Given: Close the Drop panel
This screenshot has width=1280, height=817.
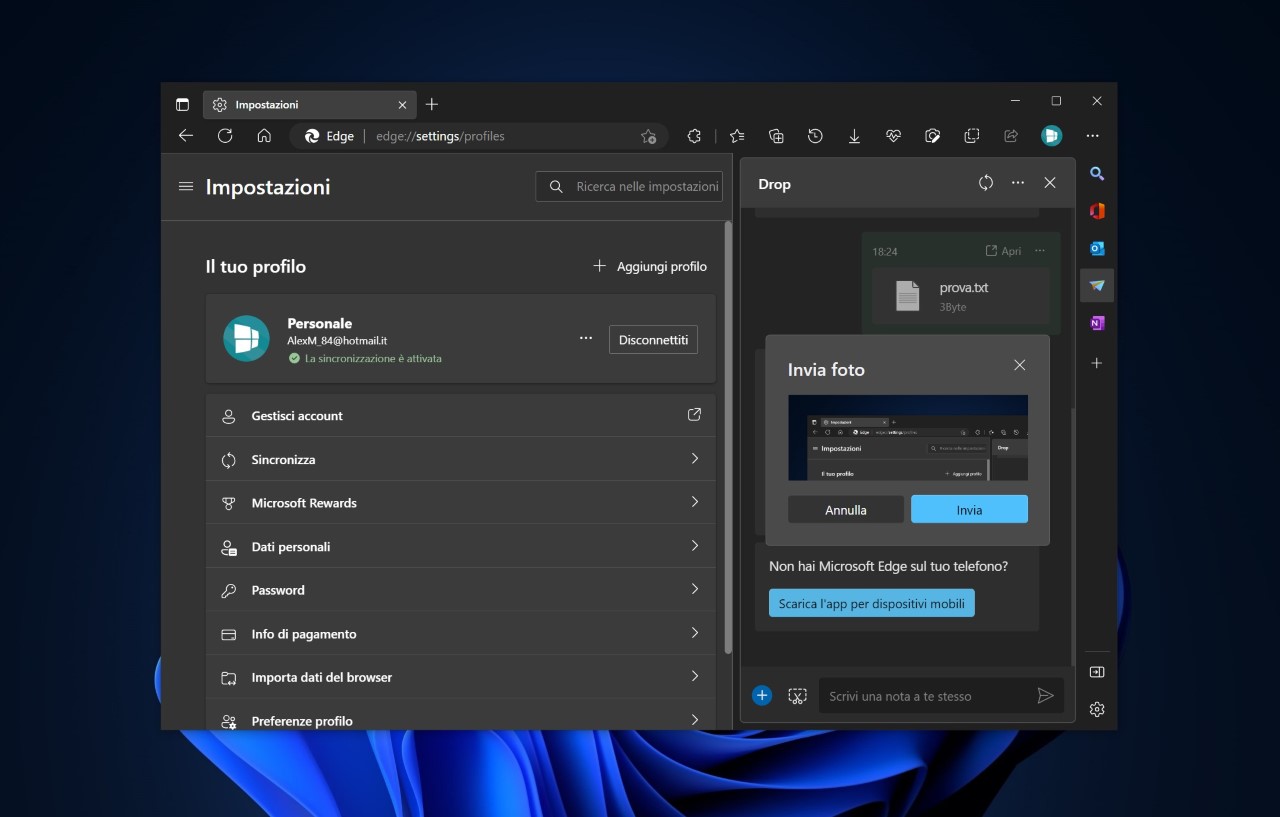Looking at the screenshot, I should tap(1050, 183).
